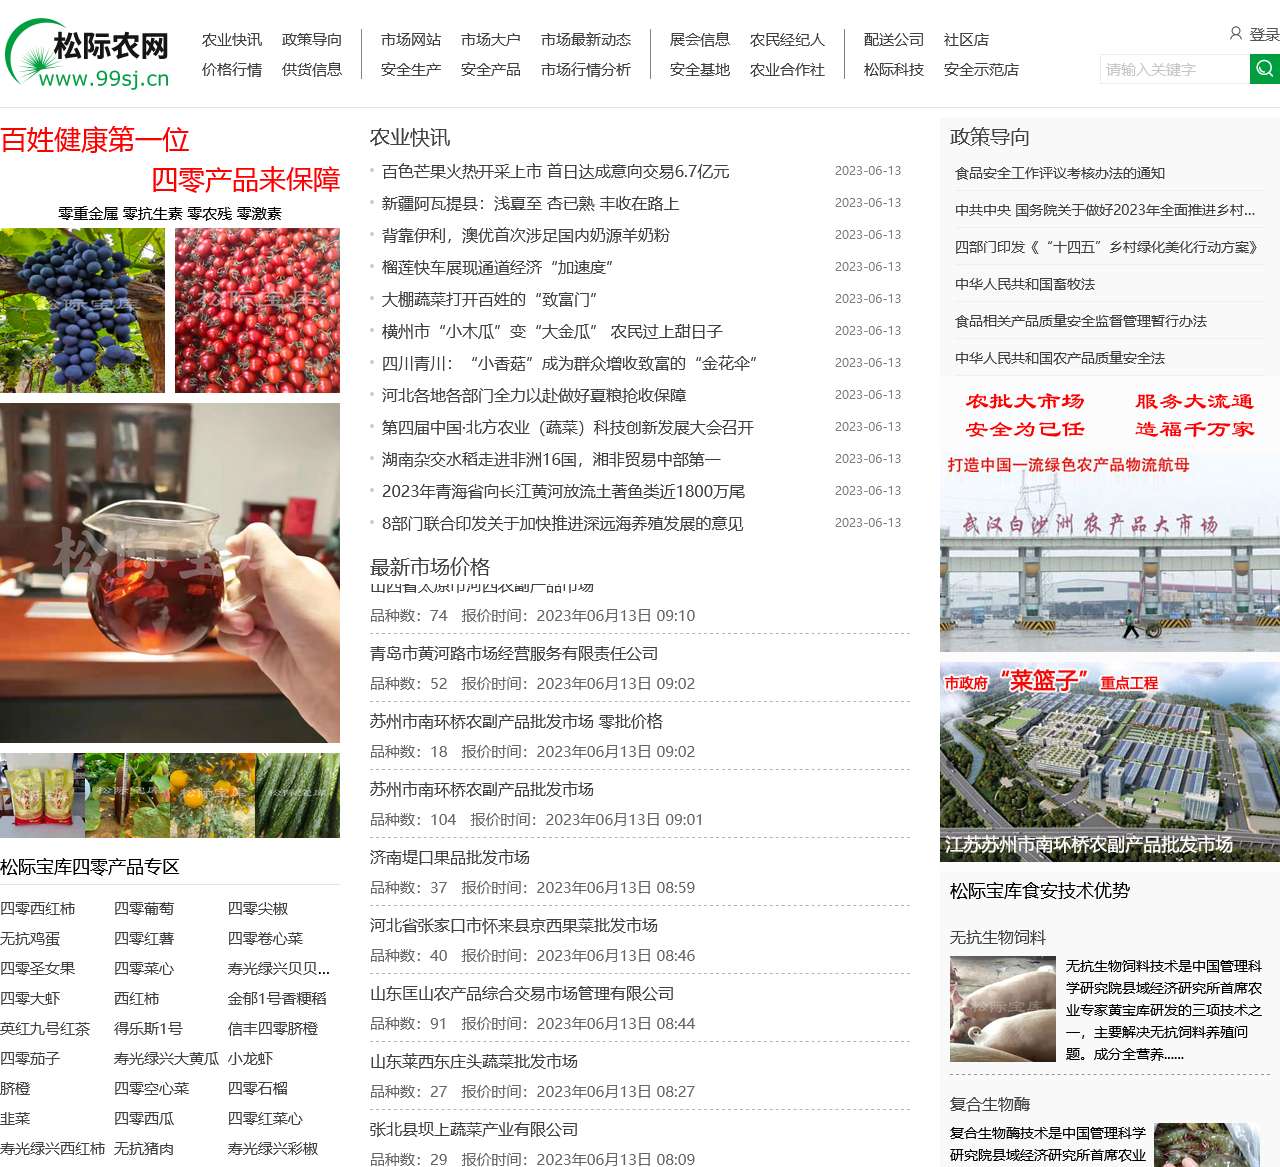Open 苏州市南环桥农副产品批发市场 零批价格 listing
1280x1167 pixels.
click(x=516, y=722)
